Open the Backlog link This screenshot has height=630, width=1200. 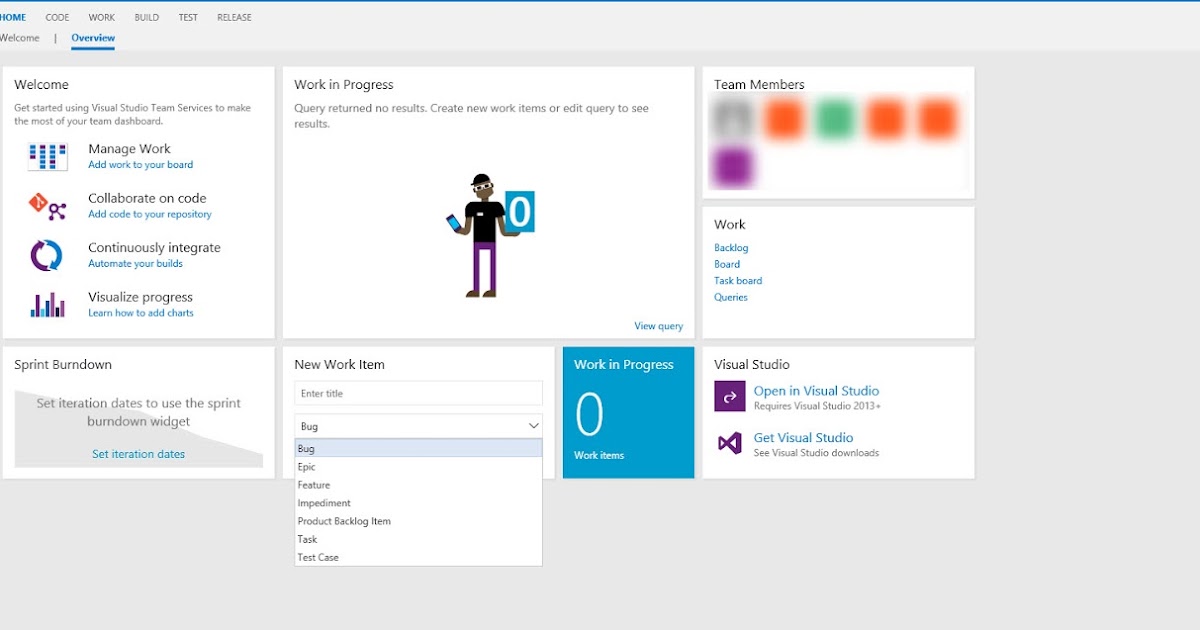point(731,247)
